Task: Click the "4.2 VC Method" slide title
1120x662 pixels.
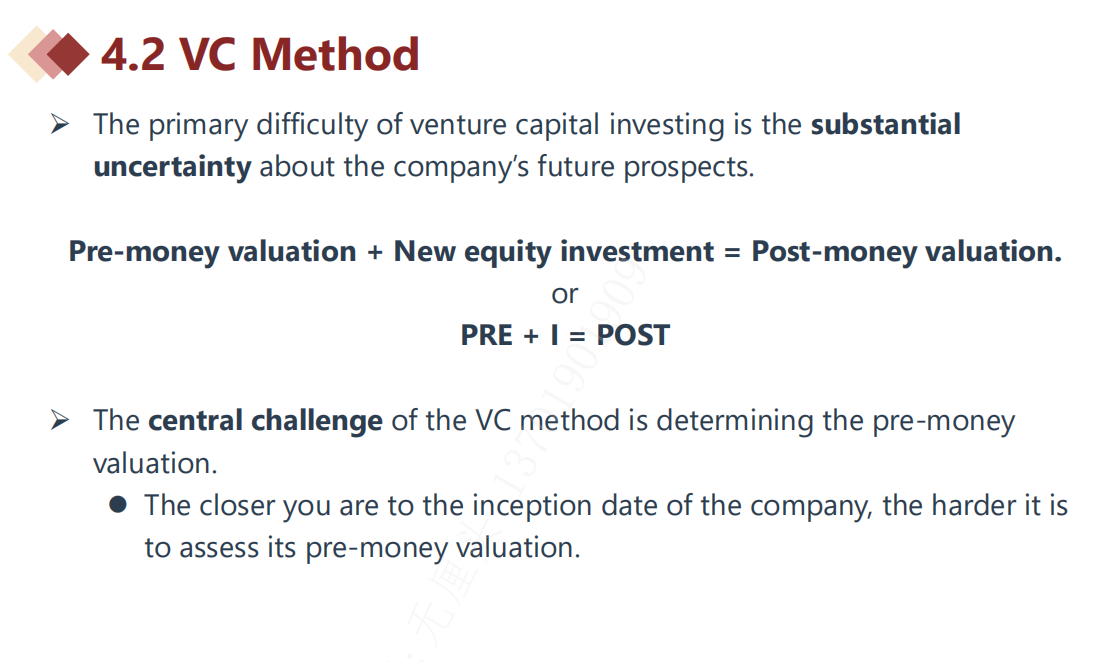Action: pos(260,54)
